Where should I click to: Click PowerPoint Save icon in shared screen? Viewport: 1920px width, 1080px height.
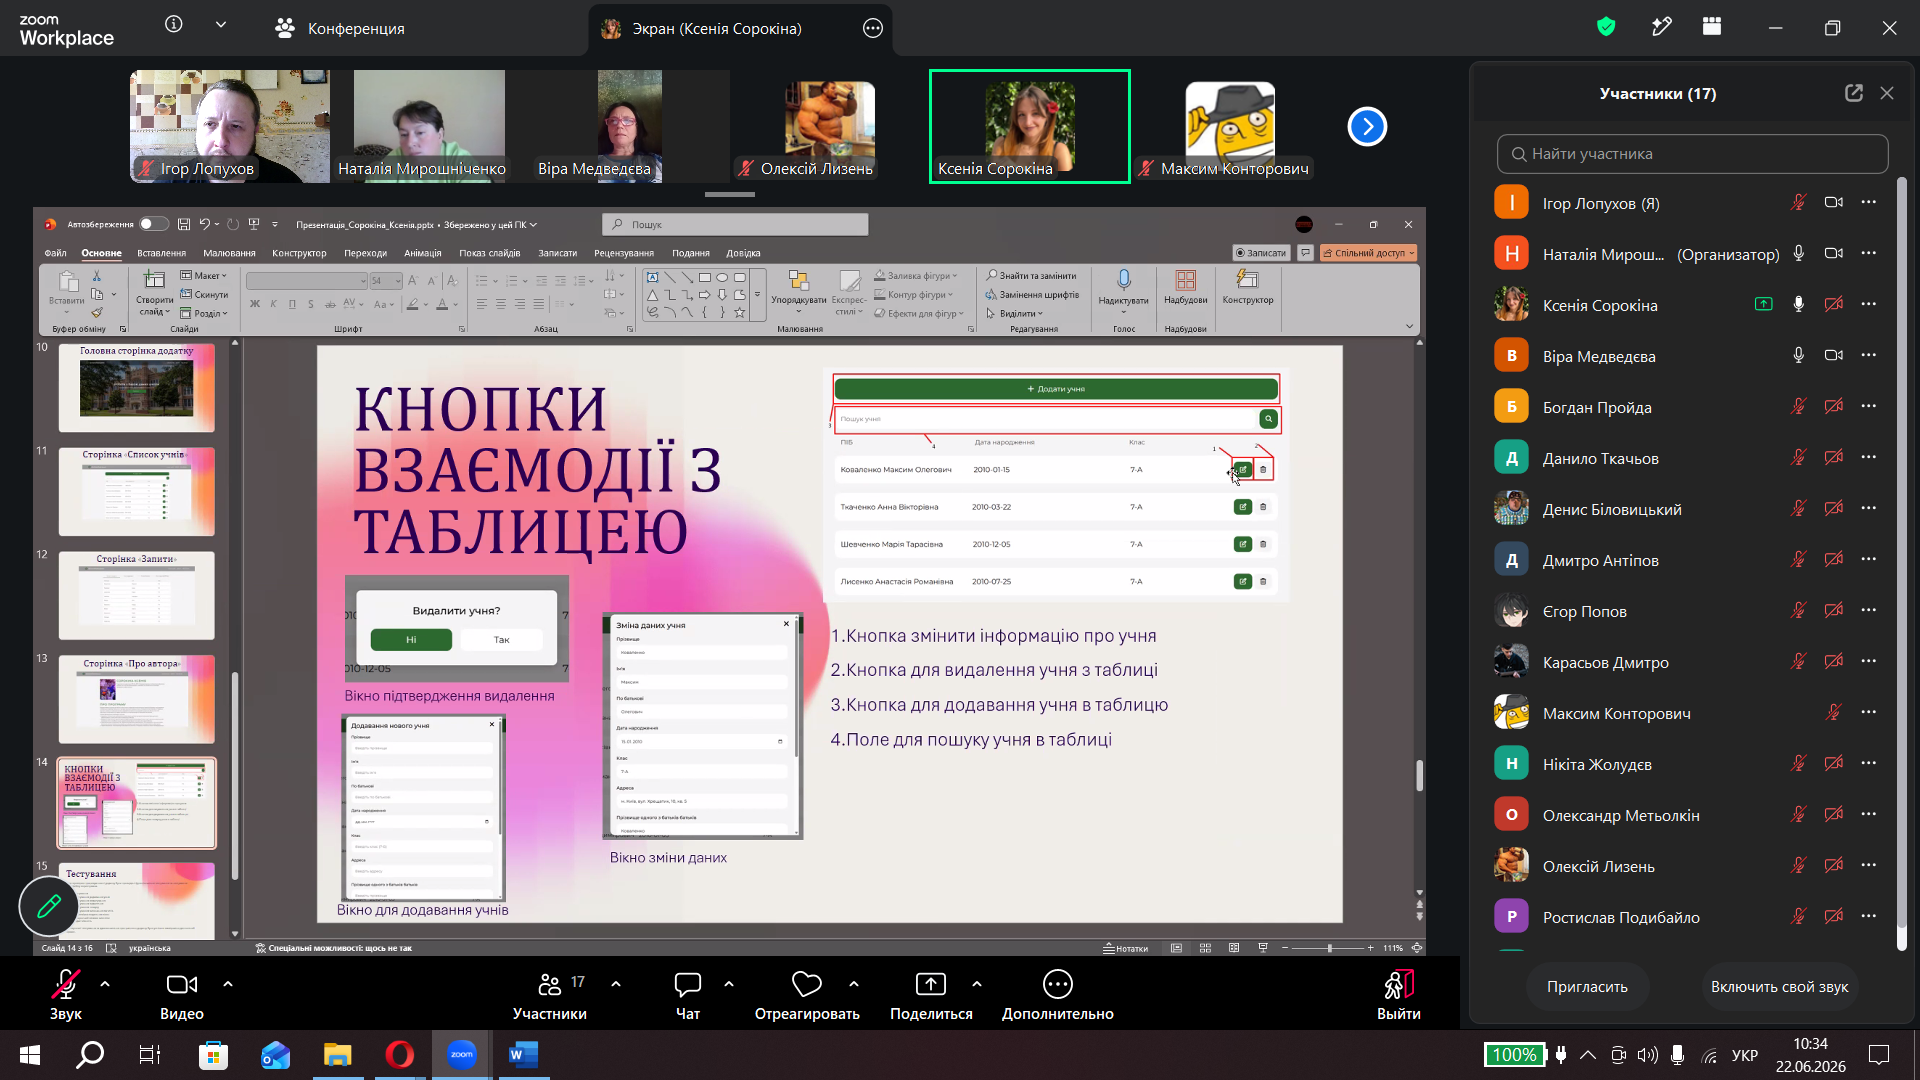click(x=183, y=224)
